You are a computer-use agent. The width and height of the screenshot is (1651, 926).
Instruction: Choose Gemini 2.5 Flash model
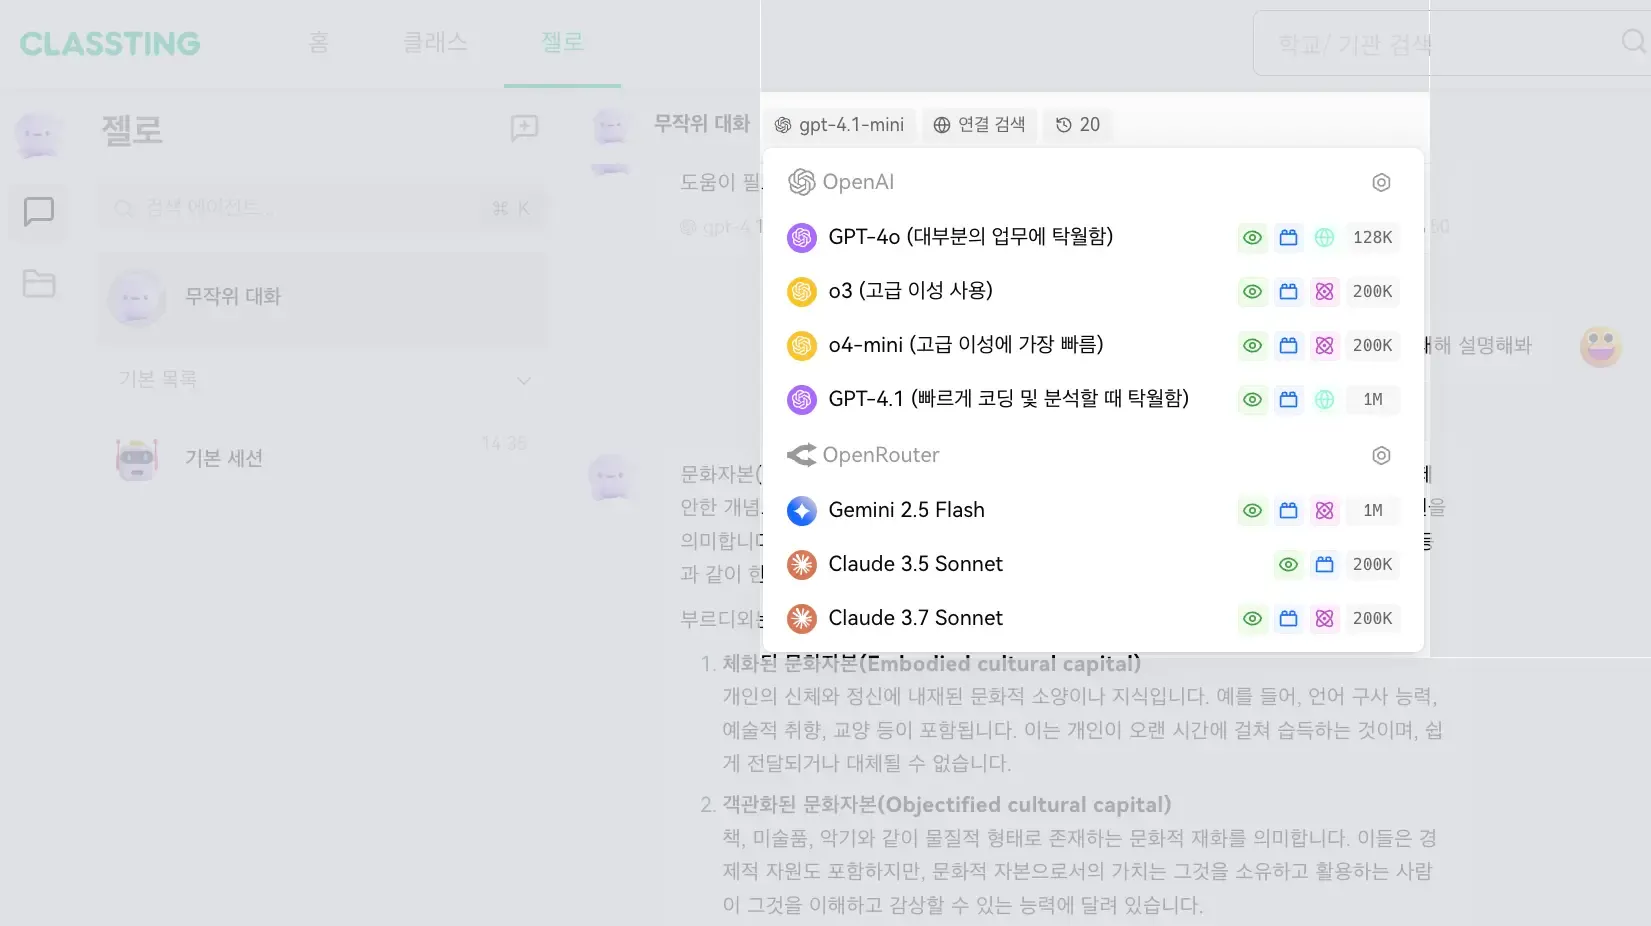(x=1093, y=510)
